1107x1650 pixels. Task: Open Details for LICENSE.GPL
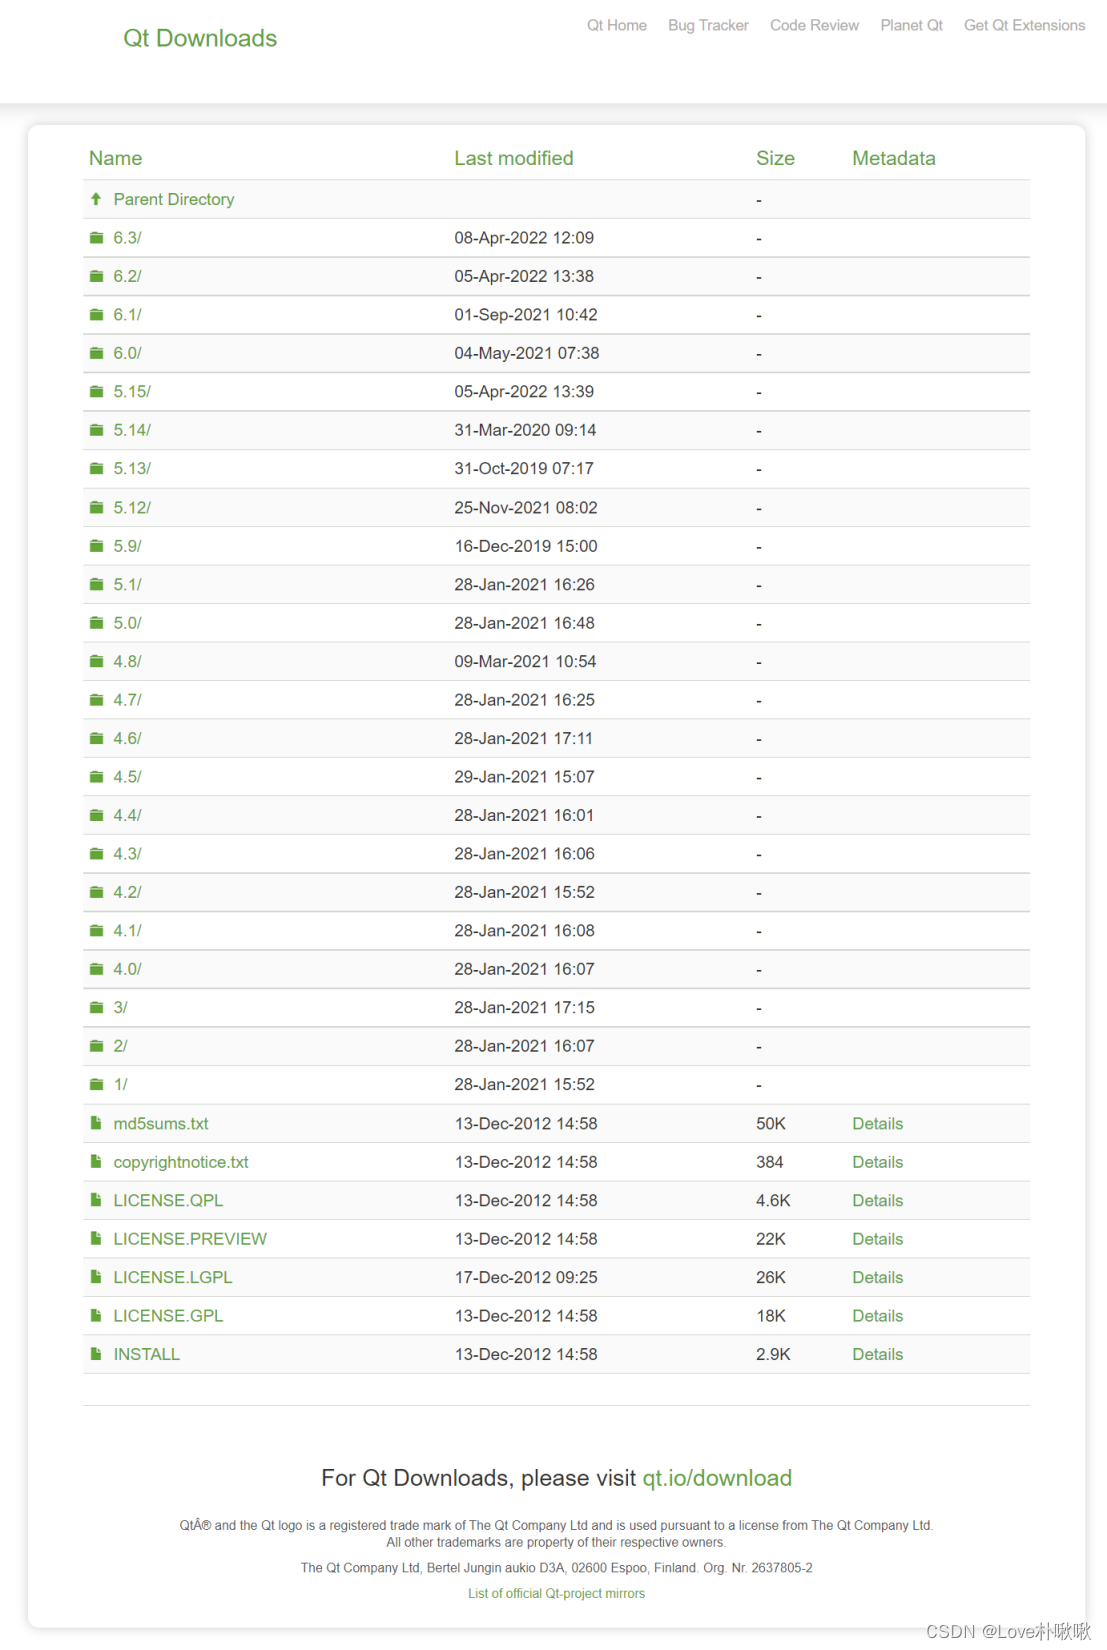point(877,1316)
